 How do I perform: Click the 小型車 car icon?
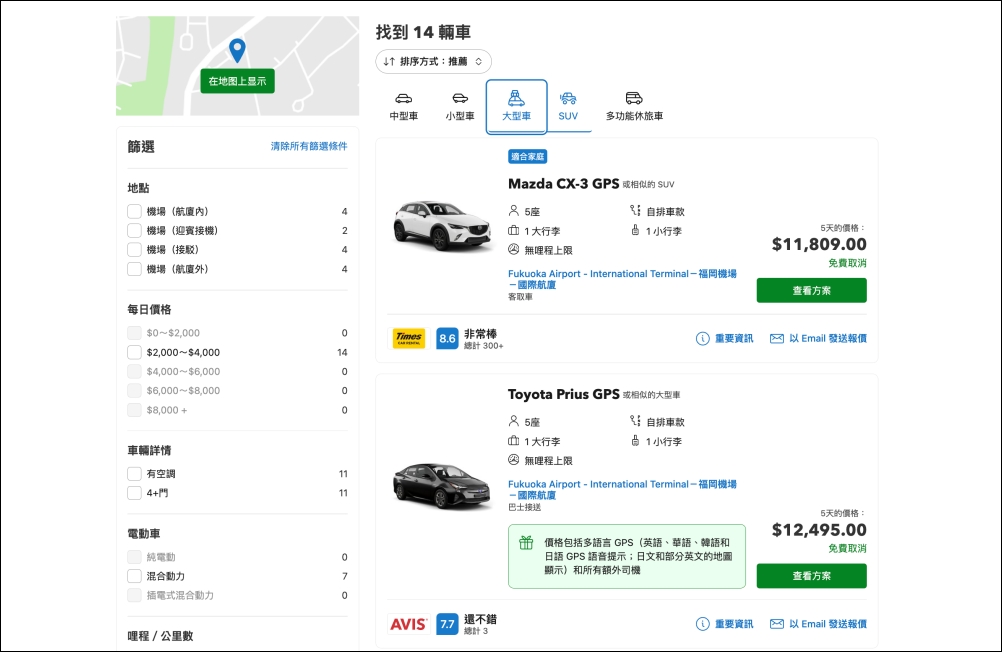(x=460, y=98)
